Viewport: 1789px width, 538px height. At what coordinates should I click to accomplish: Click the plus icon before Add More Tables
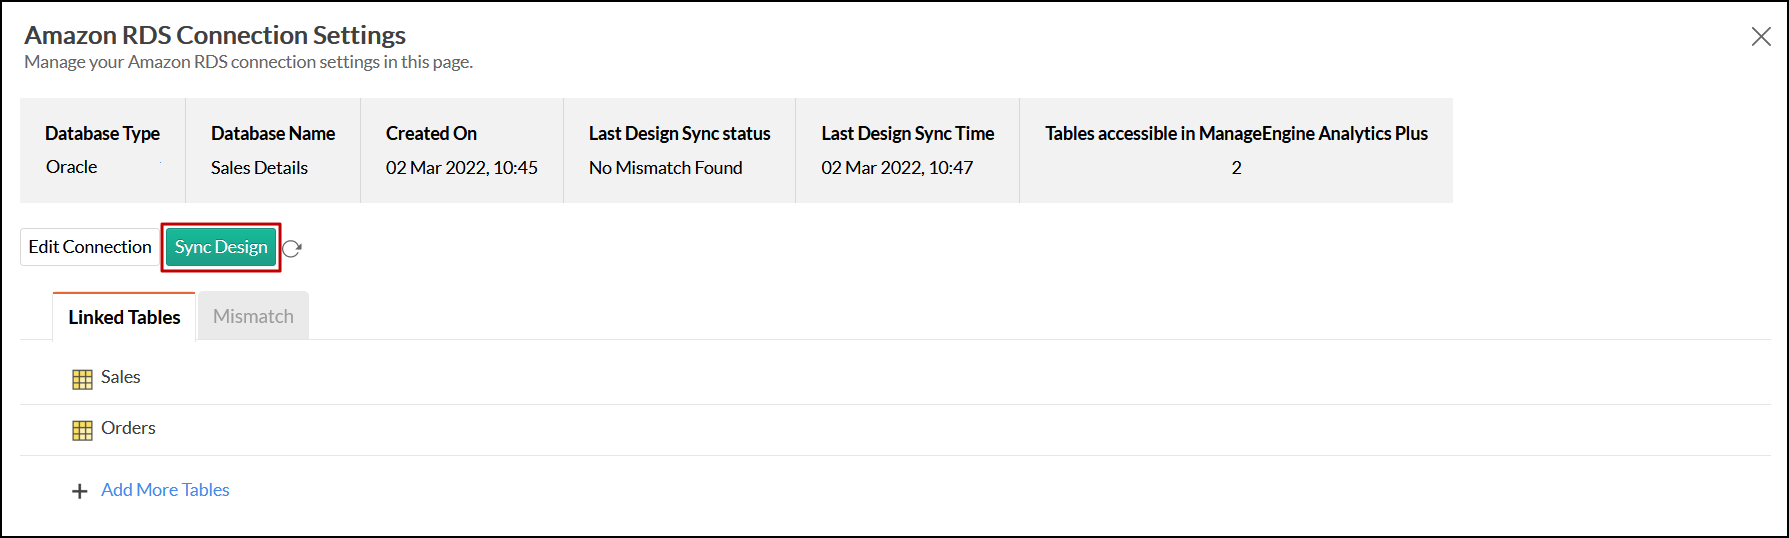[x=80, y=491]
